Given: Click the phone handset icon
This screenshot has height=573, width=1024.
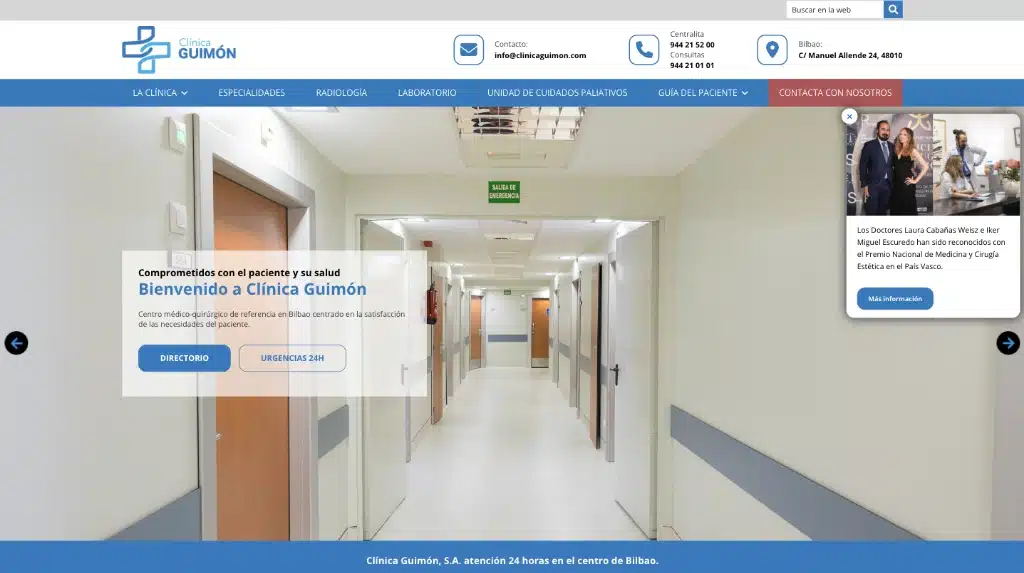Looking at the screenshot, I should pyautogui.click(x=643, y=50).
